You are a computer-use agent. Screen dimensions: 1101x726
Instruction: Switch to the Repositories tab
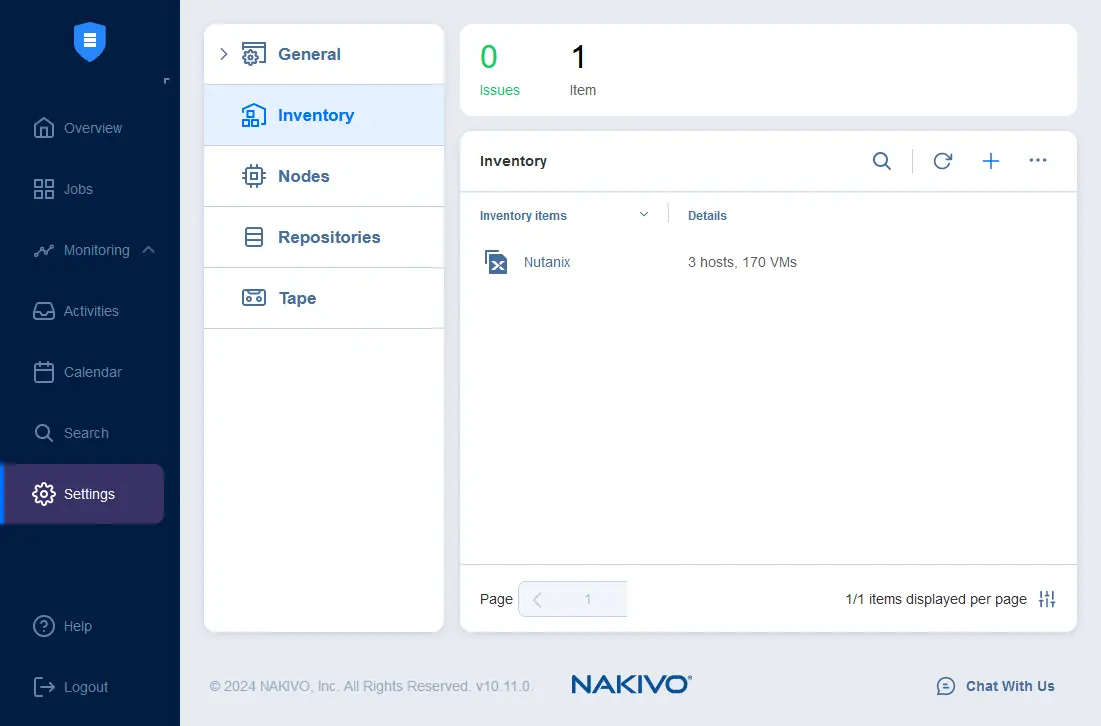[324, 237]
